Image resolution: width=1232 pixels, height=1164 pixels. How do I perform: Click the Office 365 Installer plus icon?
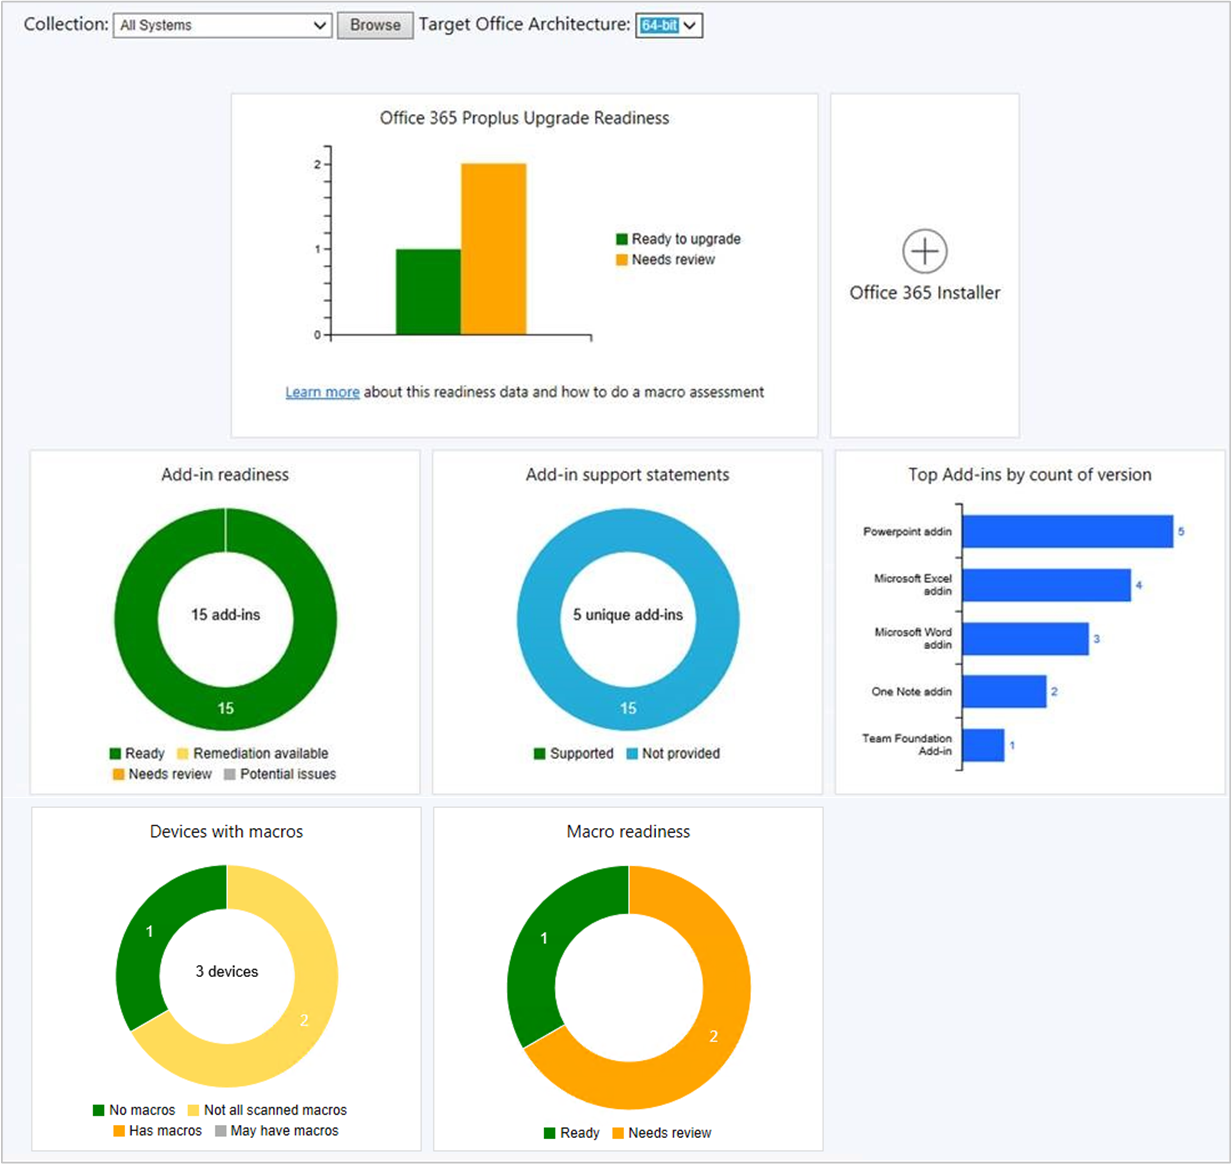coord(925,254)
